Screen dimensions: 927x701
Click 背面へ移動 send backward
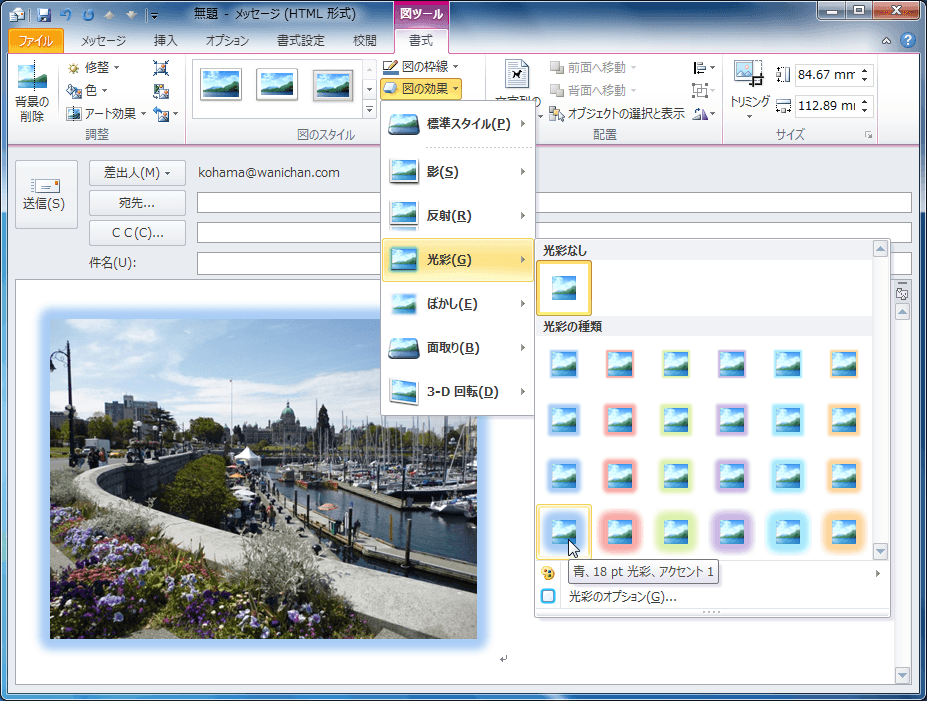pyautogui.click(x=593, y=90)
